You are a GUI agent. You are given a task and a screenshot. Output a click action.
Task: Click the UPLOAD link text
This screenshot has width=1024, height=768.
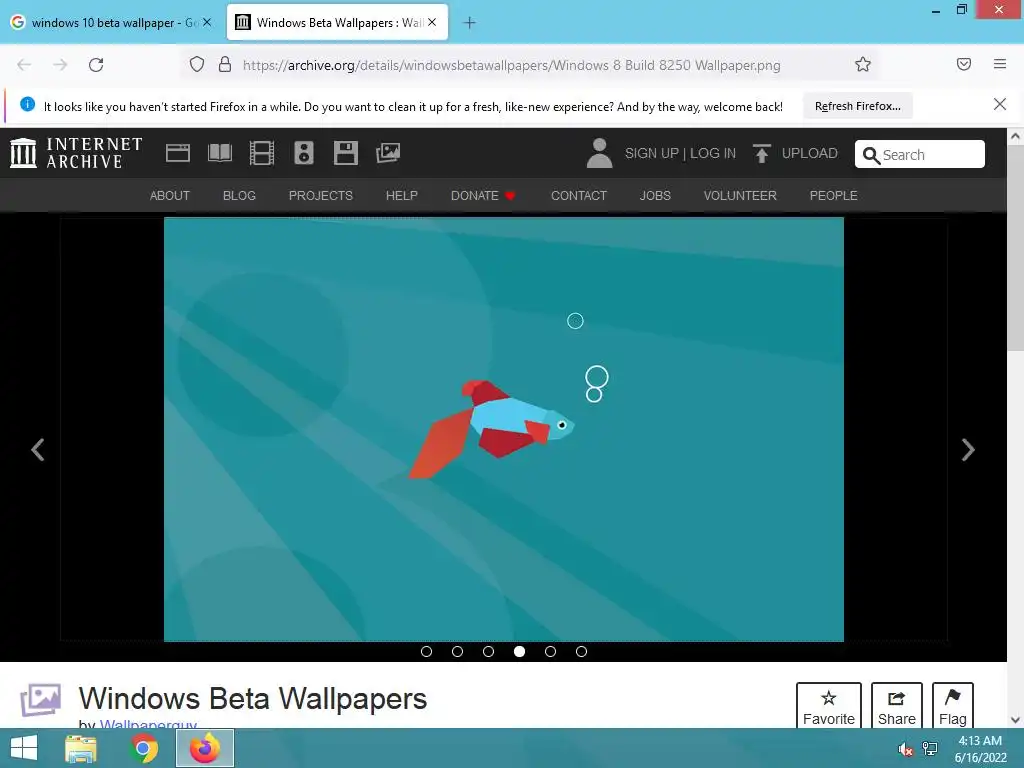(x=810, y=153)
